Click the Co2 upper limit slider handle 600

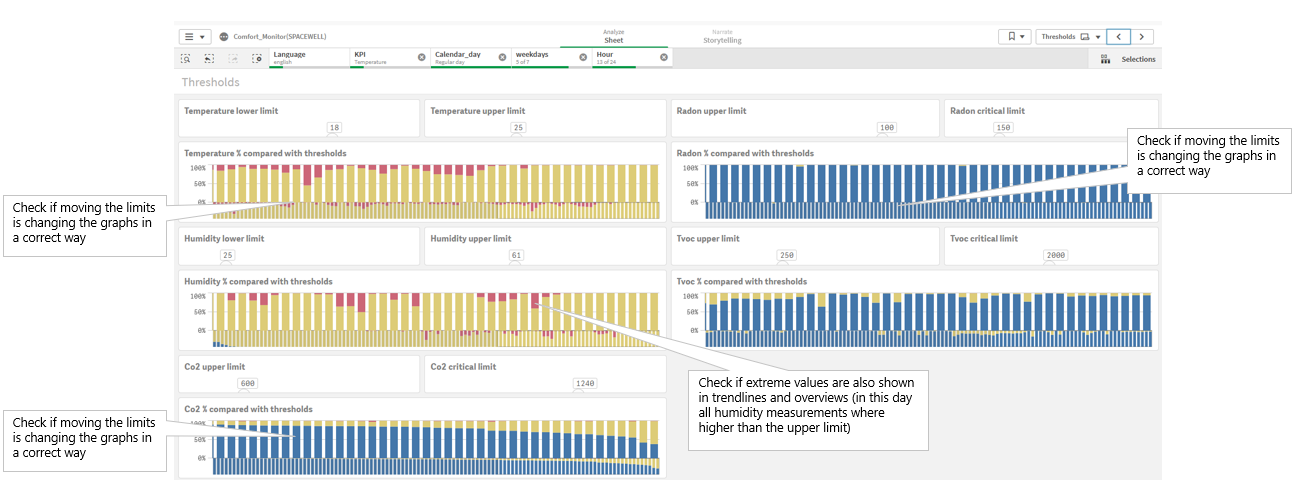click(x=248, y=383)
